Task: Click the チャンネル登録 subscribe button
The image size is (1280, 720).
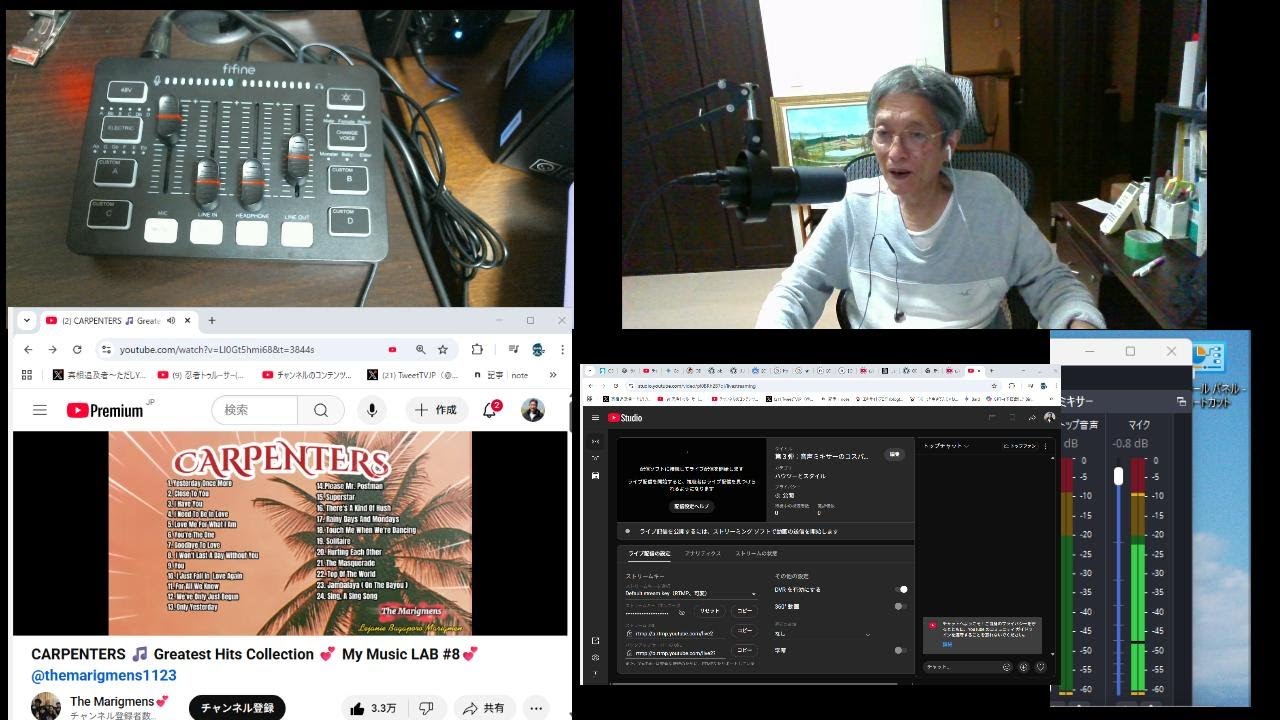Action: coord(237,708)
